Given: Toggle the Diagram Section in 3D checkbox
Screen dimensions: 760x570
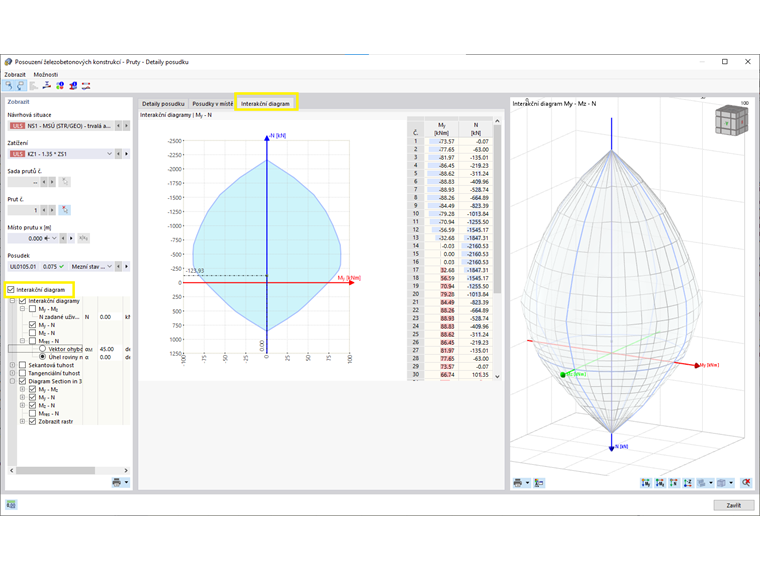Looking at the screenshot, I should pos(22,381).
